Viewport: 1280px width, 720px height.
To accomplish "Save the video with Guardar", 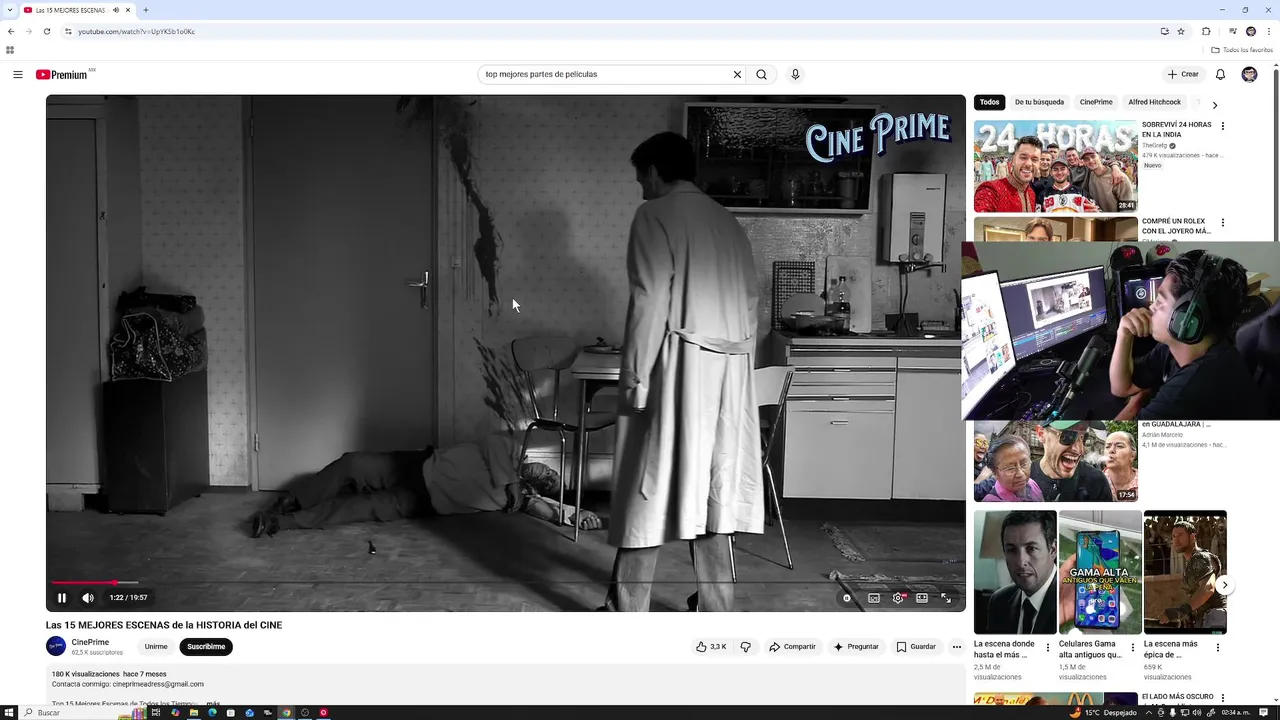I will (916, 647).
